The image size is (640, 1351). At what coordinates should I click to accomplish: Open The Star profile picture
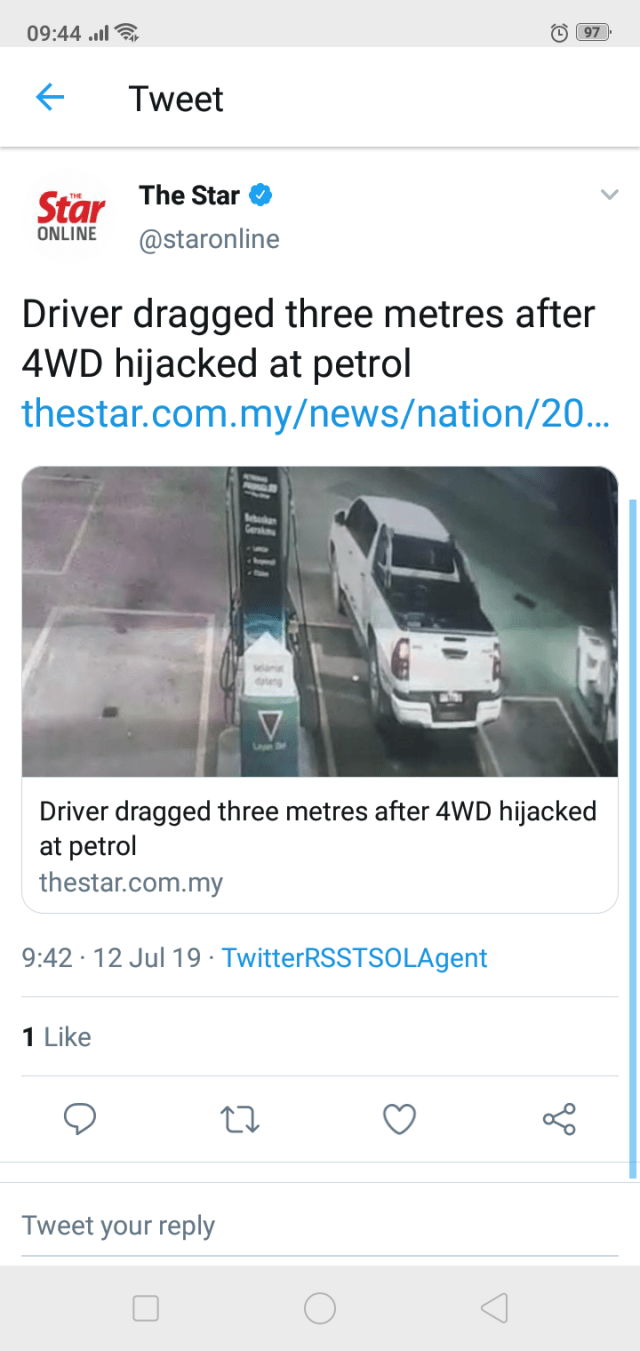click(x=70, y=216)
